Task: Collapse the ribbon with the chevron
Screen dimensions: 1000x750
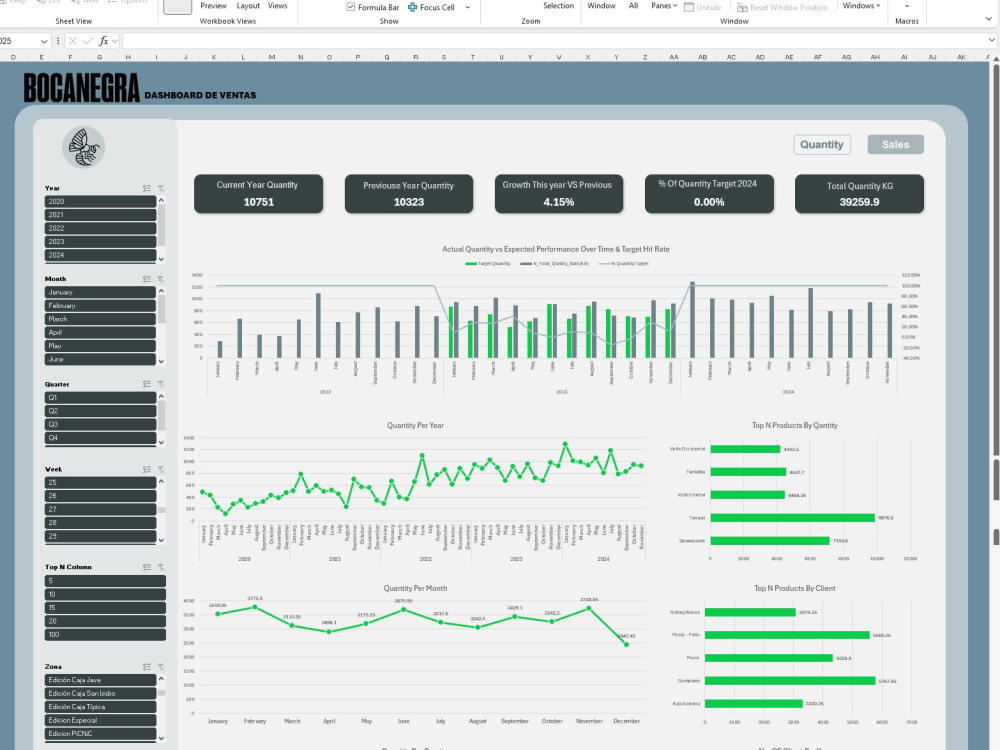Action: 989,20
